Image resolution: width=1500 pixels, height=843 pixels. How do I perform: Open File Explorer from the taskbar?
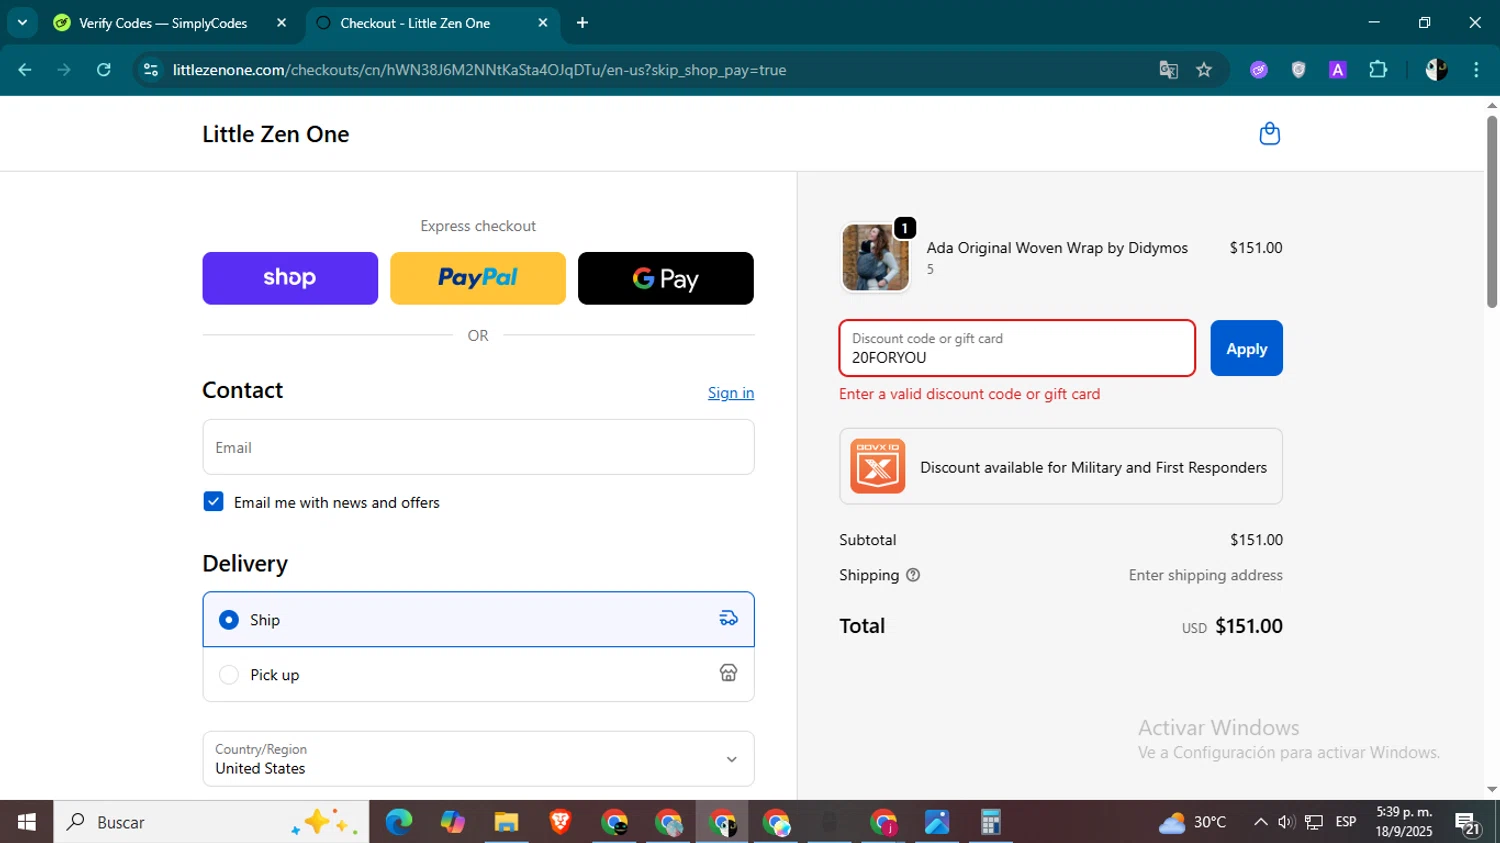506,822
